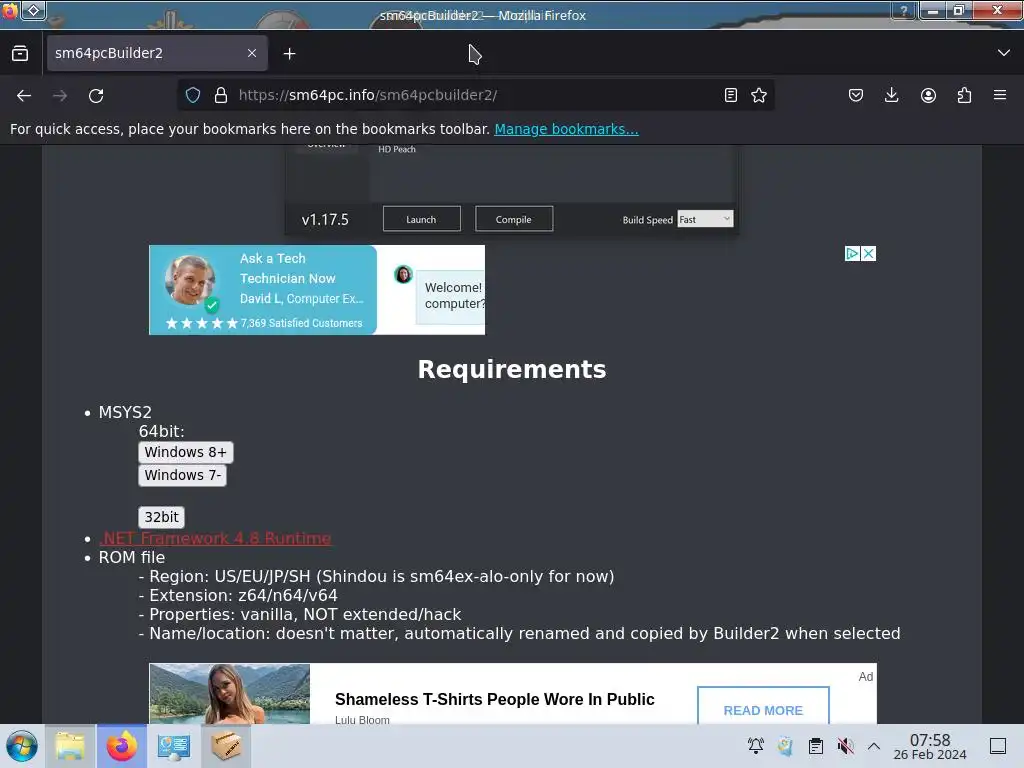Bookmark this page with the star icon
Screen dimensions: 1024x768
click(x=759, y=95)
